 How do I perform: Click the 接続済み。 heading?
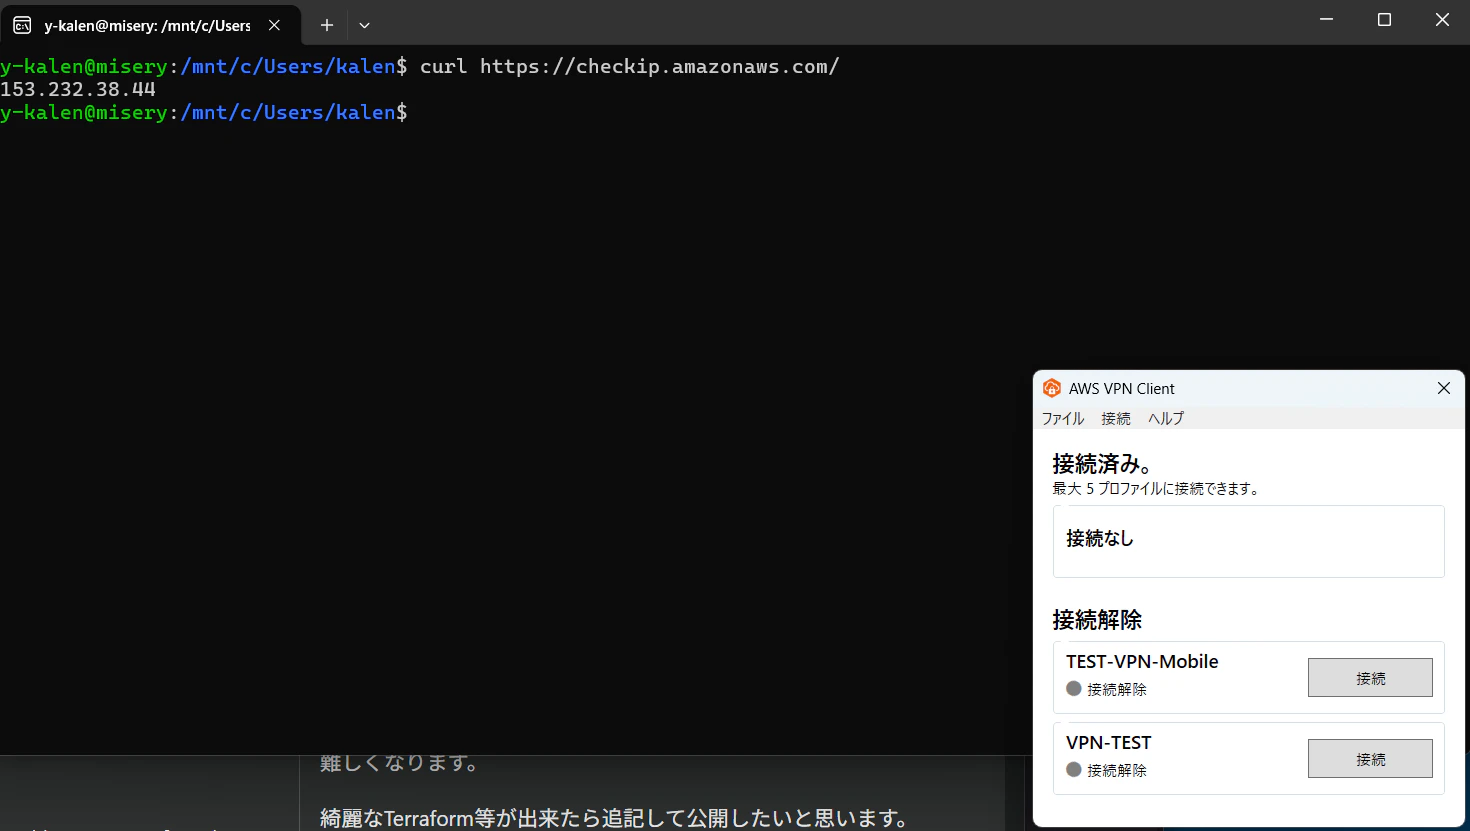(x=1103, y=464)
